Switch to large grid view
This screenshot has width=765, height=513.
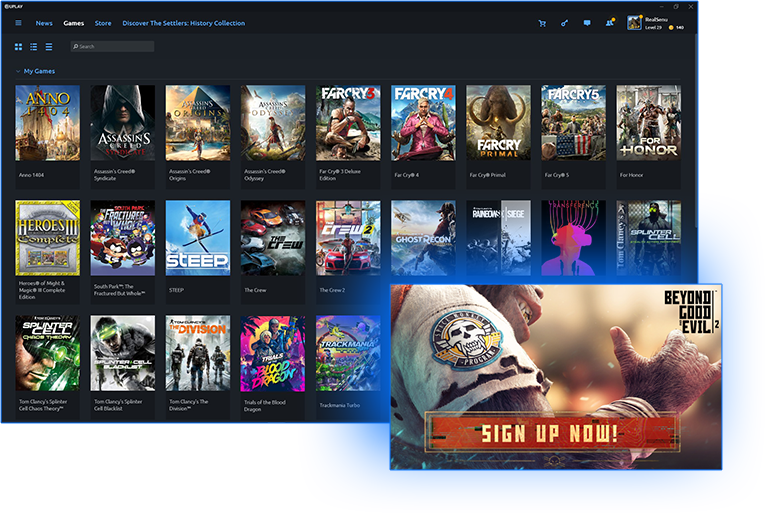(x=18, y=47)
